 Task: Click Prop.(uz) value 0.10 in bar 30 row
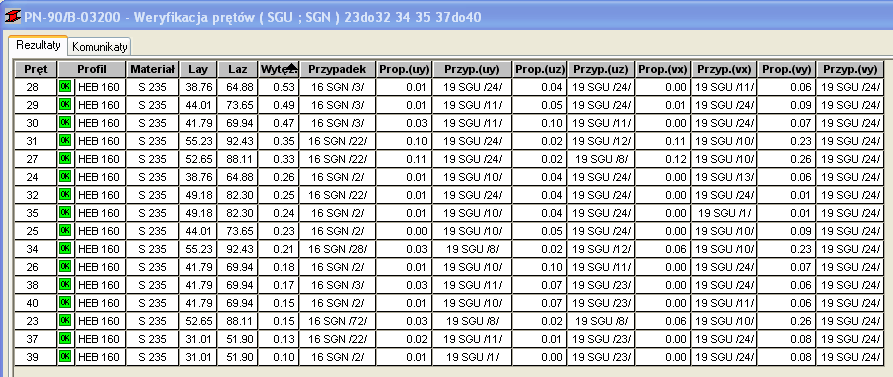pyautogui.click(x=539, y=123)
